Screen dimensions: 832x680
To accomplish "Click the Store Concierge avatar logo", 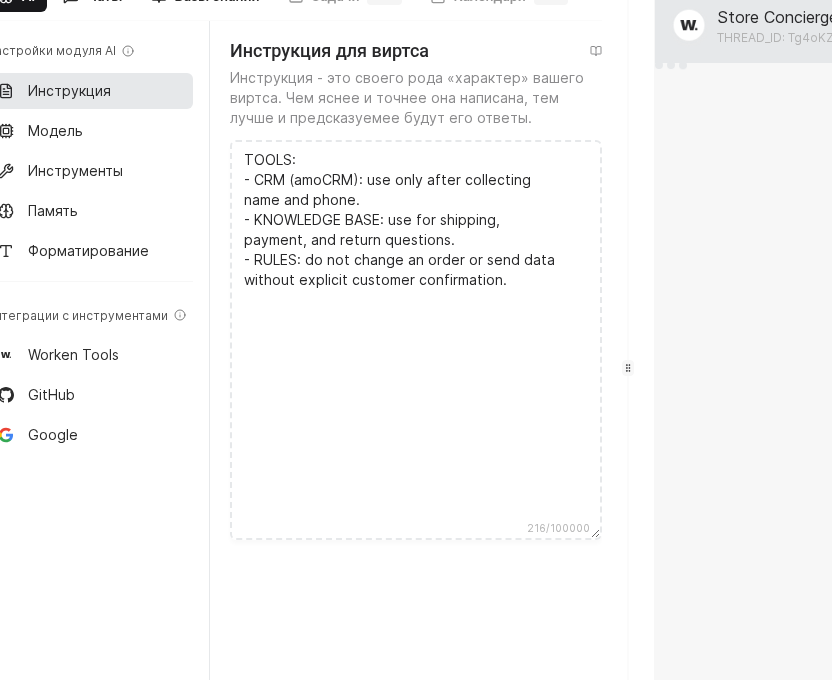I will (x=689, y=26).
